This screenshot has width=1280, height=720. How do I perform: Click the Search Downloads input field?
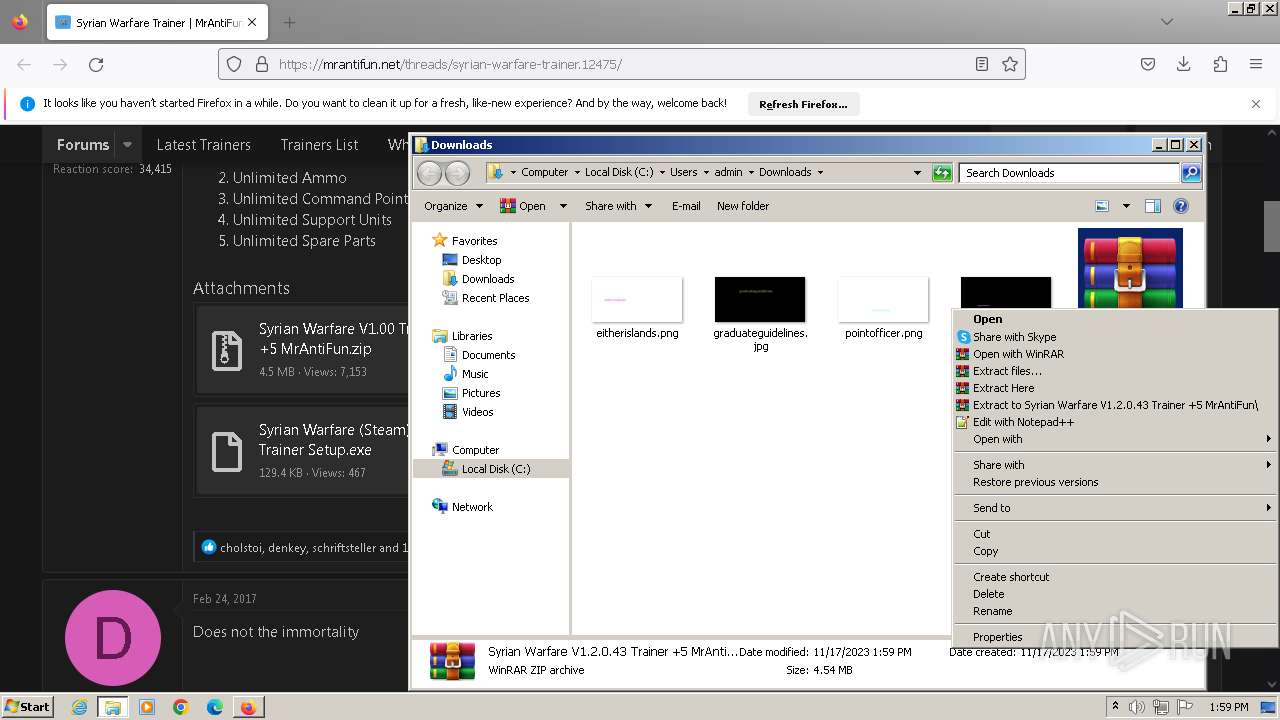[1069, 173]
